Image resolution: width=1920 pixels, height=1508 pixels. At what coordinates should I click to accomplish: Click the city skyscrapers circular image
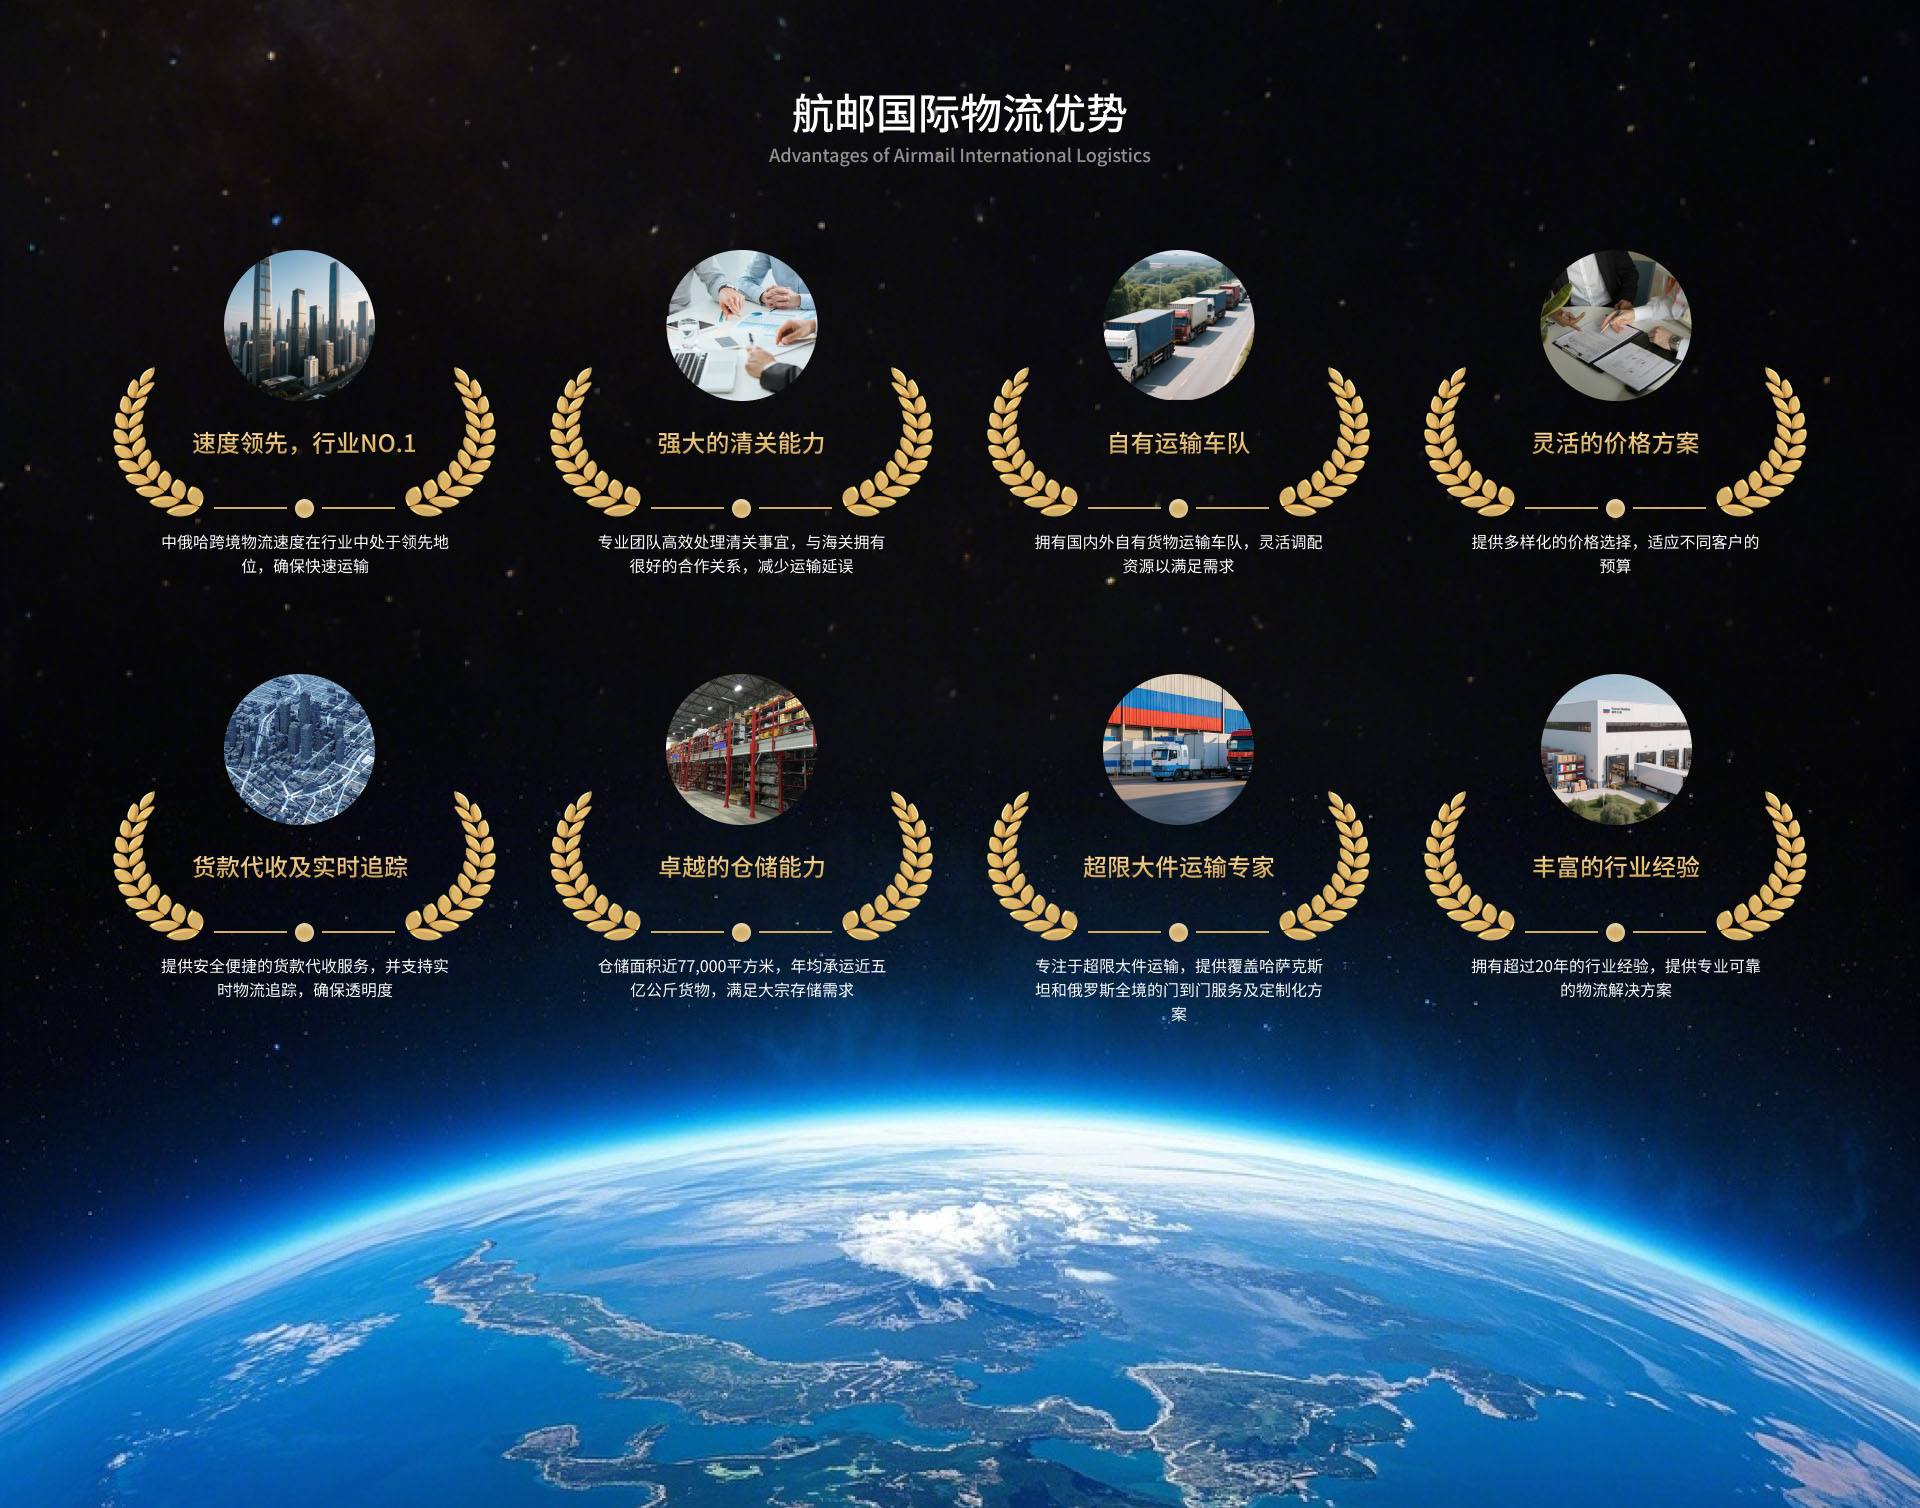tap(299, 325)
